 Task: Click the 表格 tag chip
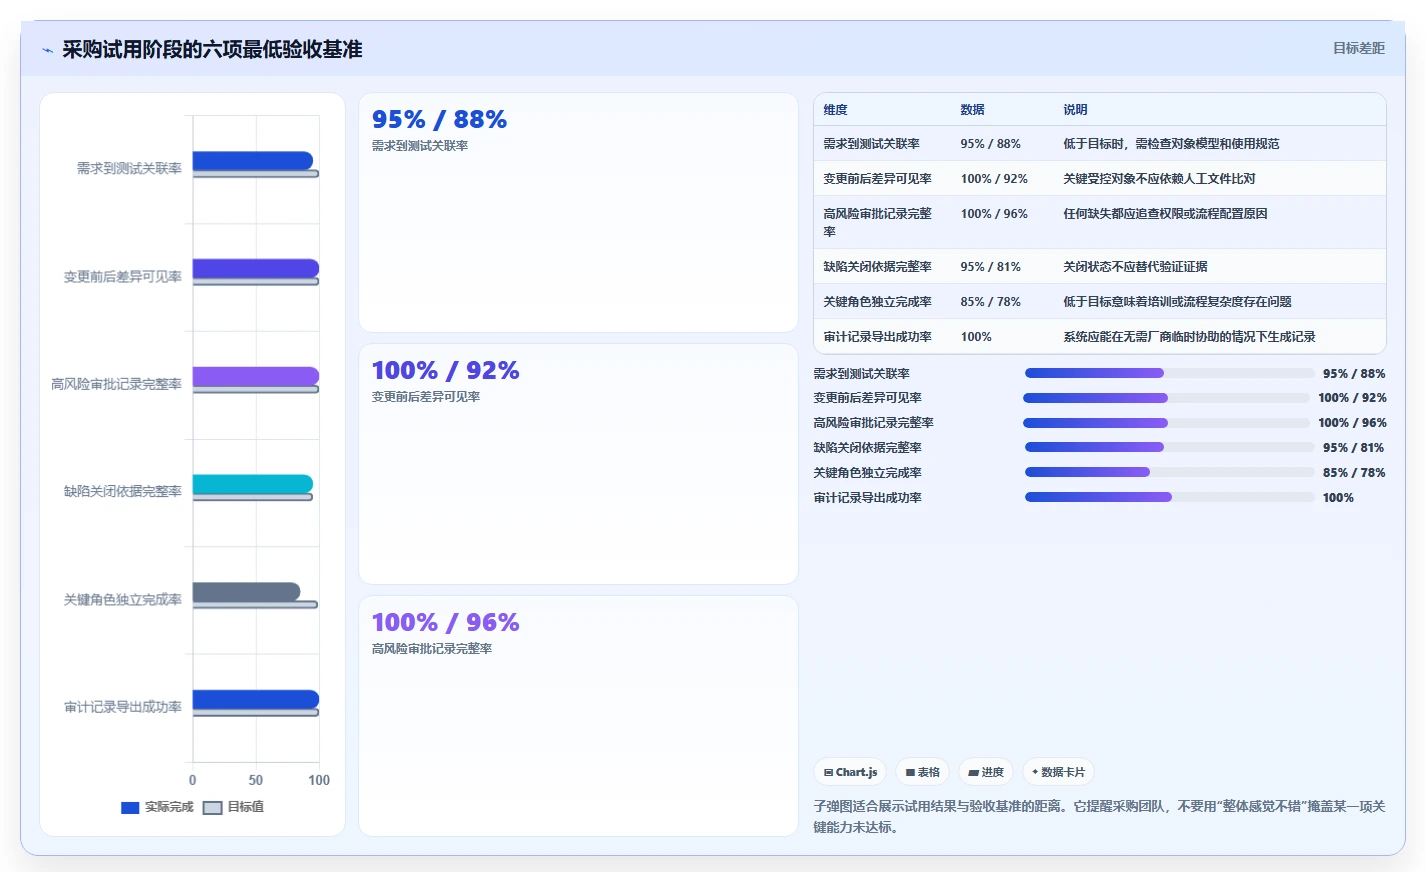[x=922, y=772]
